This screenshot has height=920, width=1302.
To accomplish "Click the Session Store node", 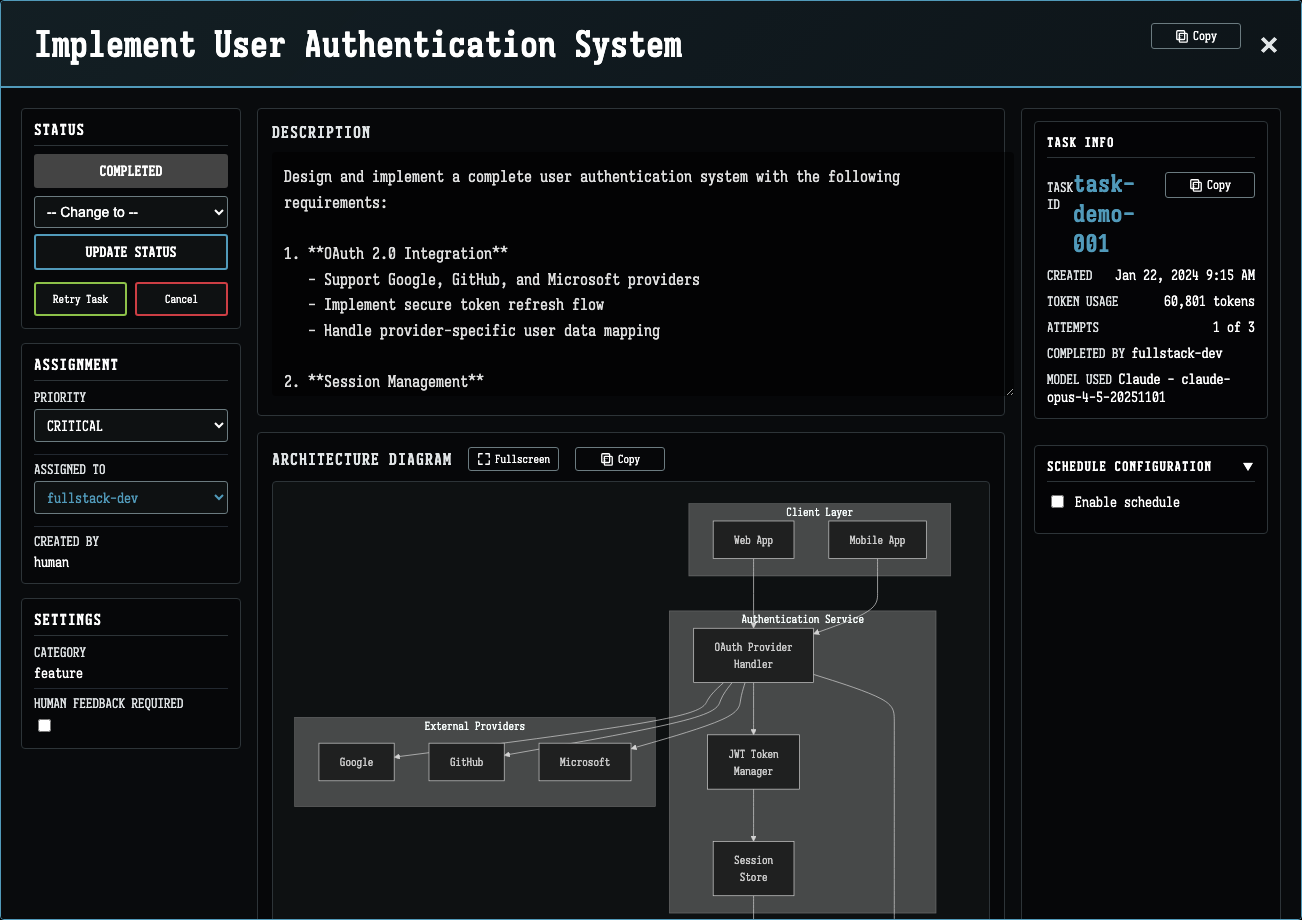I will click(753, 868).
